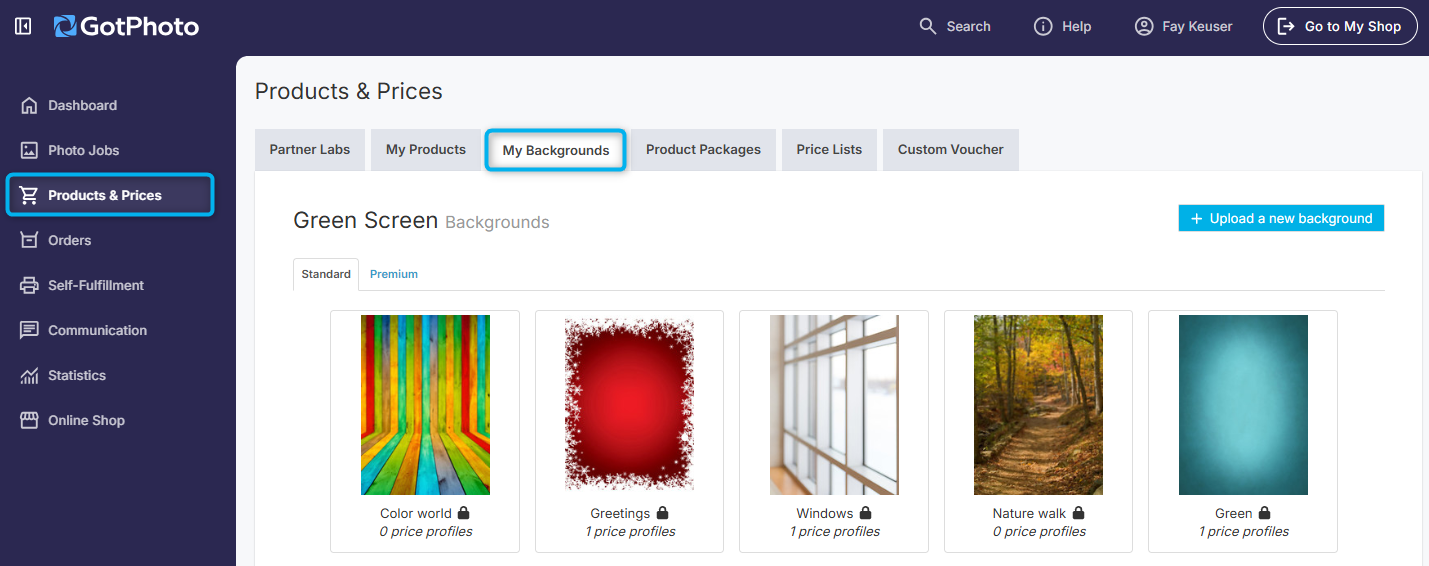Click the Products & Prices page heading
The width and height of the screenshot is (1429, 566).
click(x=349, y=91)
